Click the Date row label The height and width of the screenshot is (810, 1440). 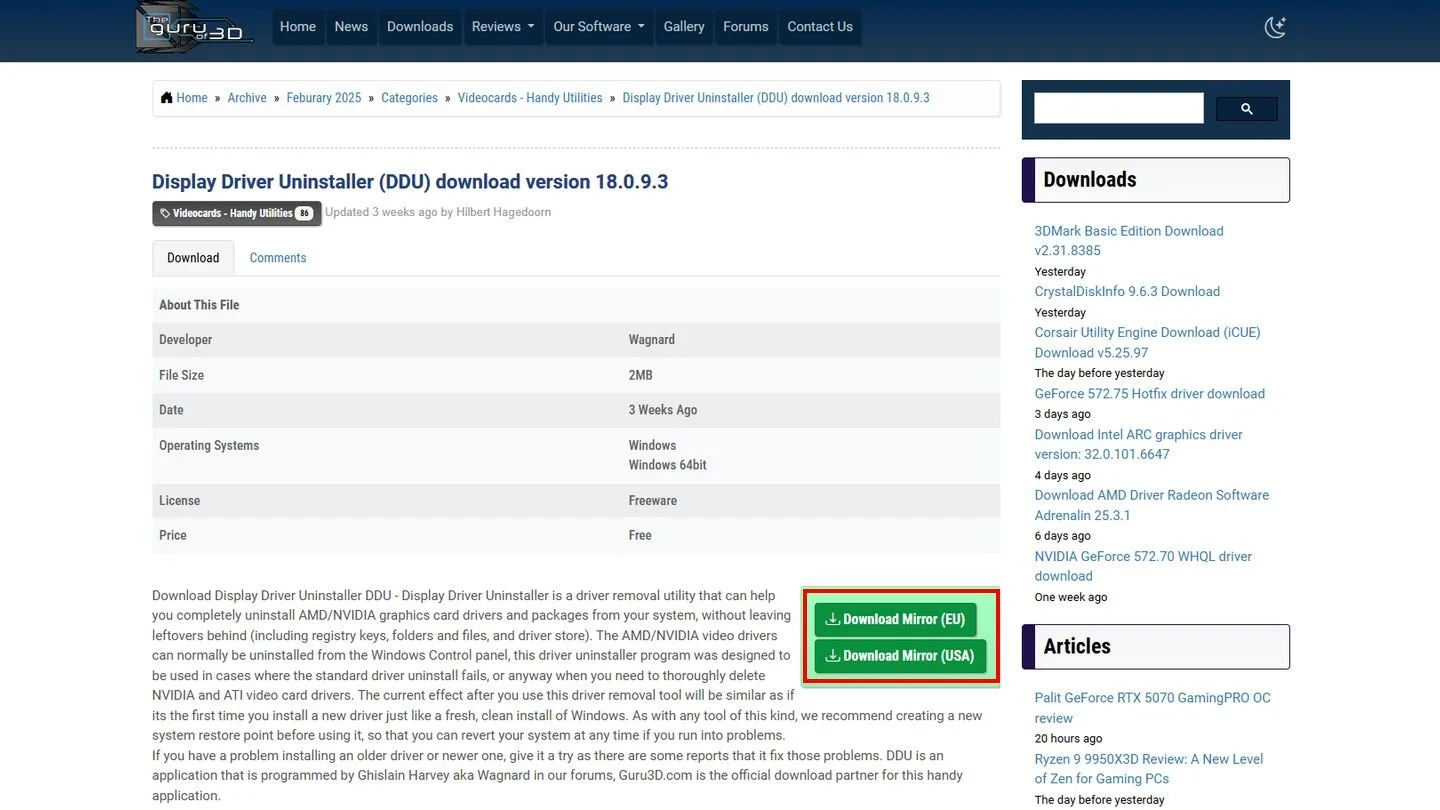pos(171,410)
